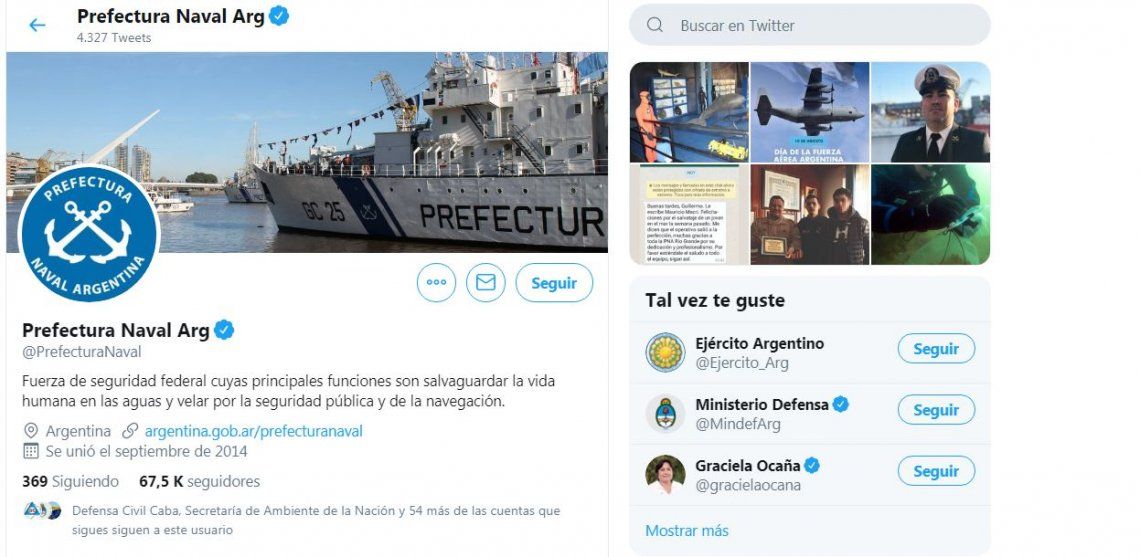This screenshot has width=1140, height=557.
Task: View the 67,5 K seguidores list
Action: (199, 481)
